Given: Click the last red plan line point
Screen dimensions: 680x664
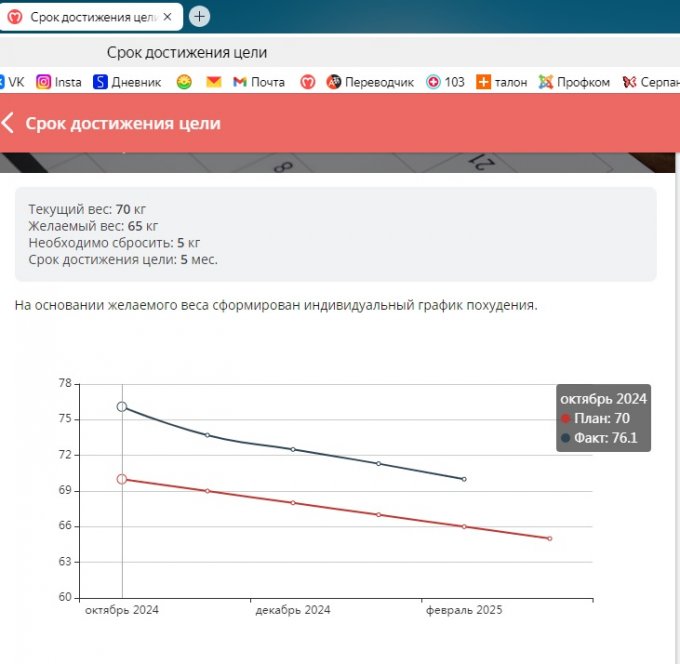Looking at the screenshot, I should (549, 538).
